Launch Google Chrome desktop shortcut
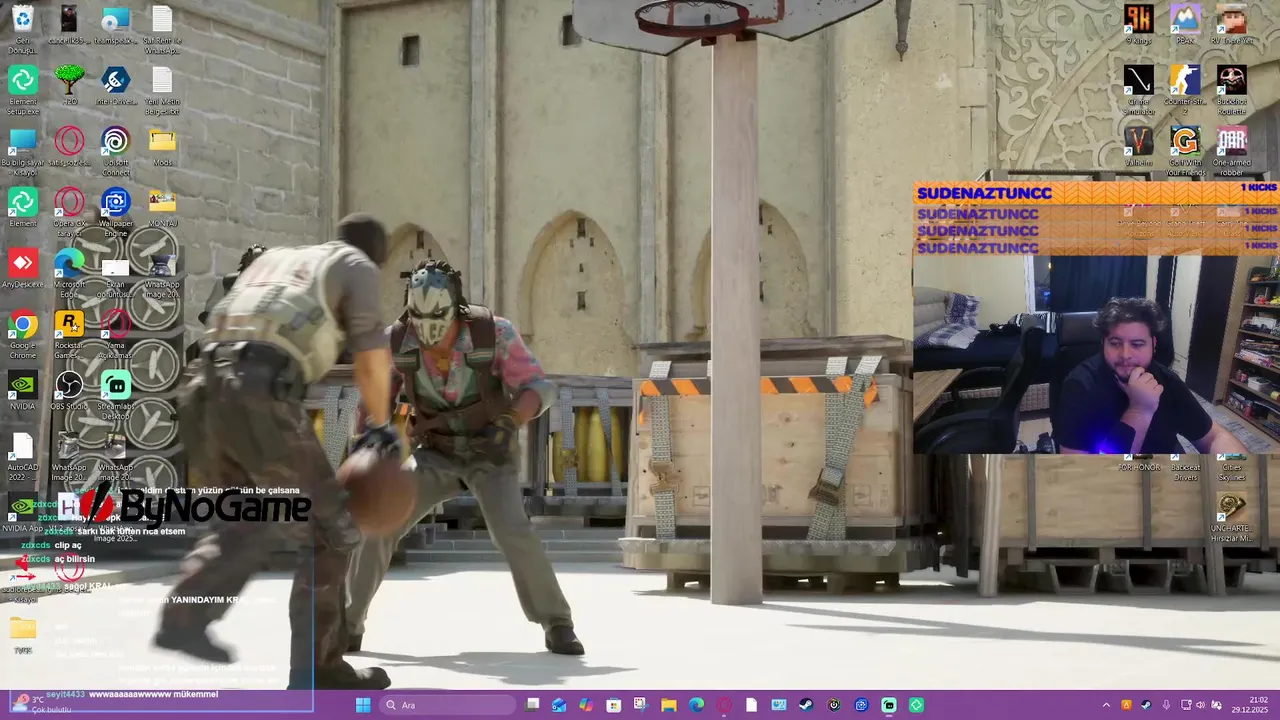 click(23, 333)
